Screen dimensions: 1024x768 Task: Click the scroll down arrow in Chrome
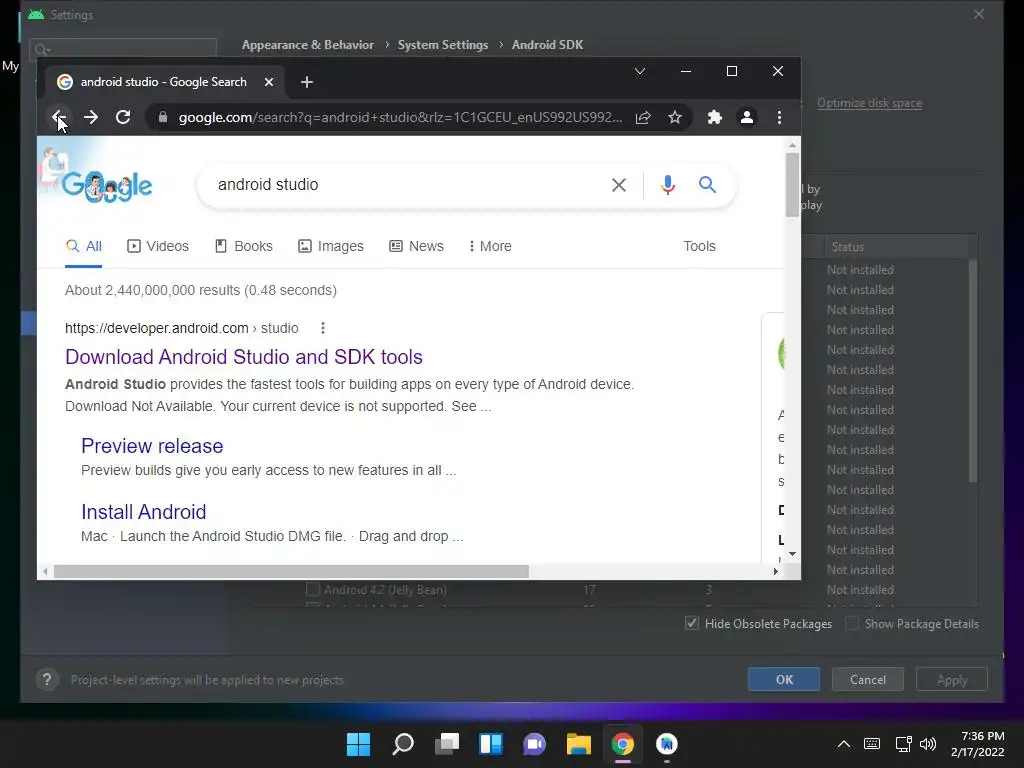(792, 554)
